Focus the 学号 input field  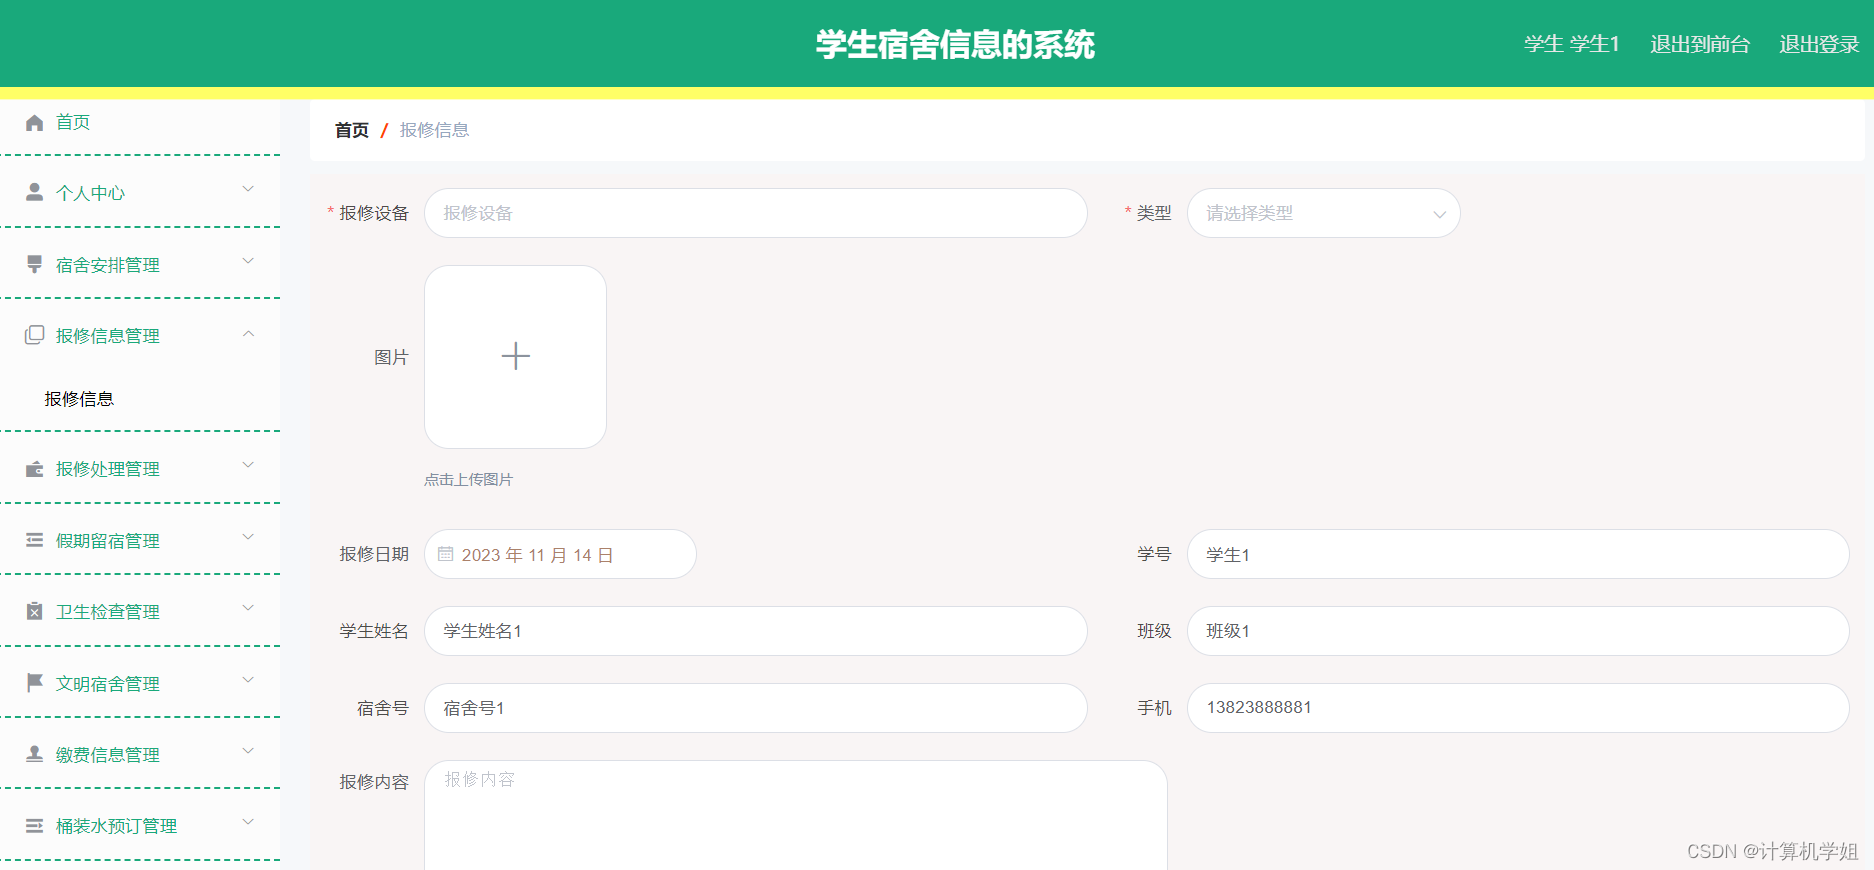(1518, 554)
